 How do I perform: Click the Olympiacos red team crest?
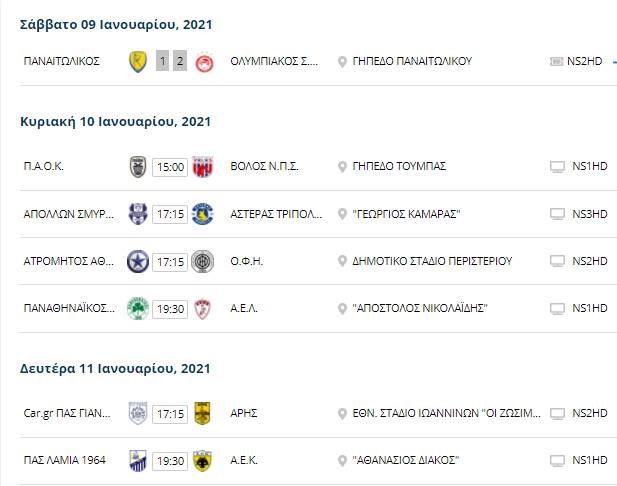click(204, 61)
